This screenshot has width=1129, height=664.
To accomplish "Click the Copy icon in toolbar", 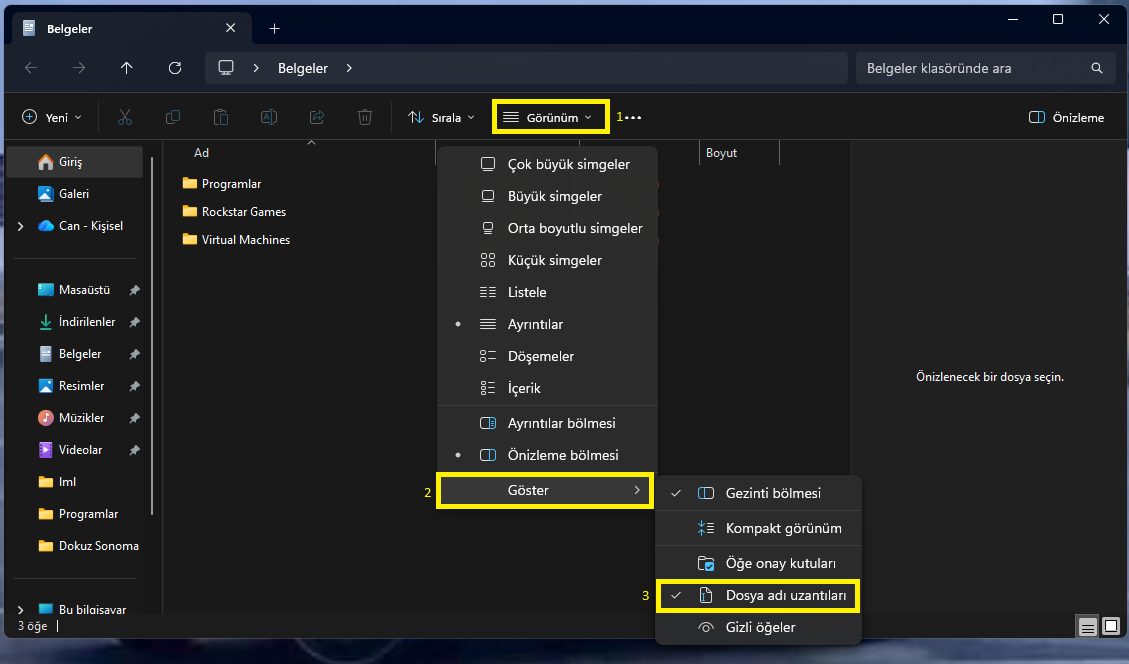I will pos(173,117).
